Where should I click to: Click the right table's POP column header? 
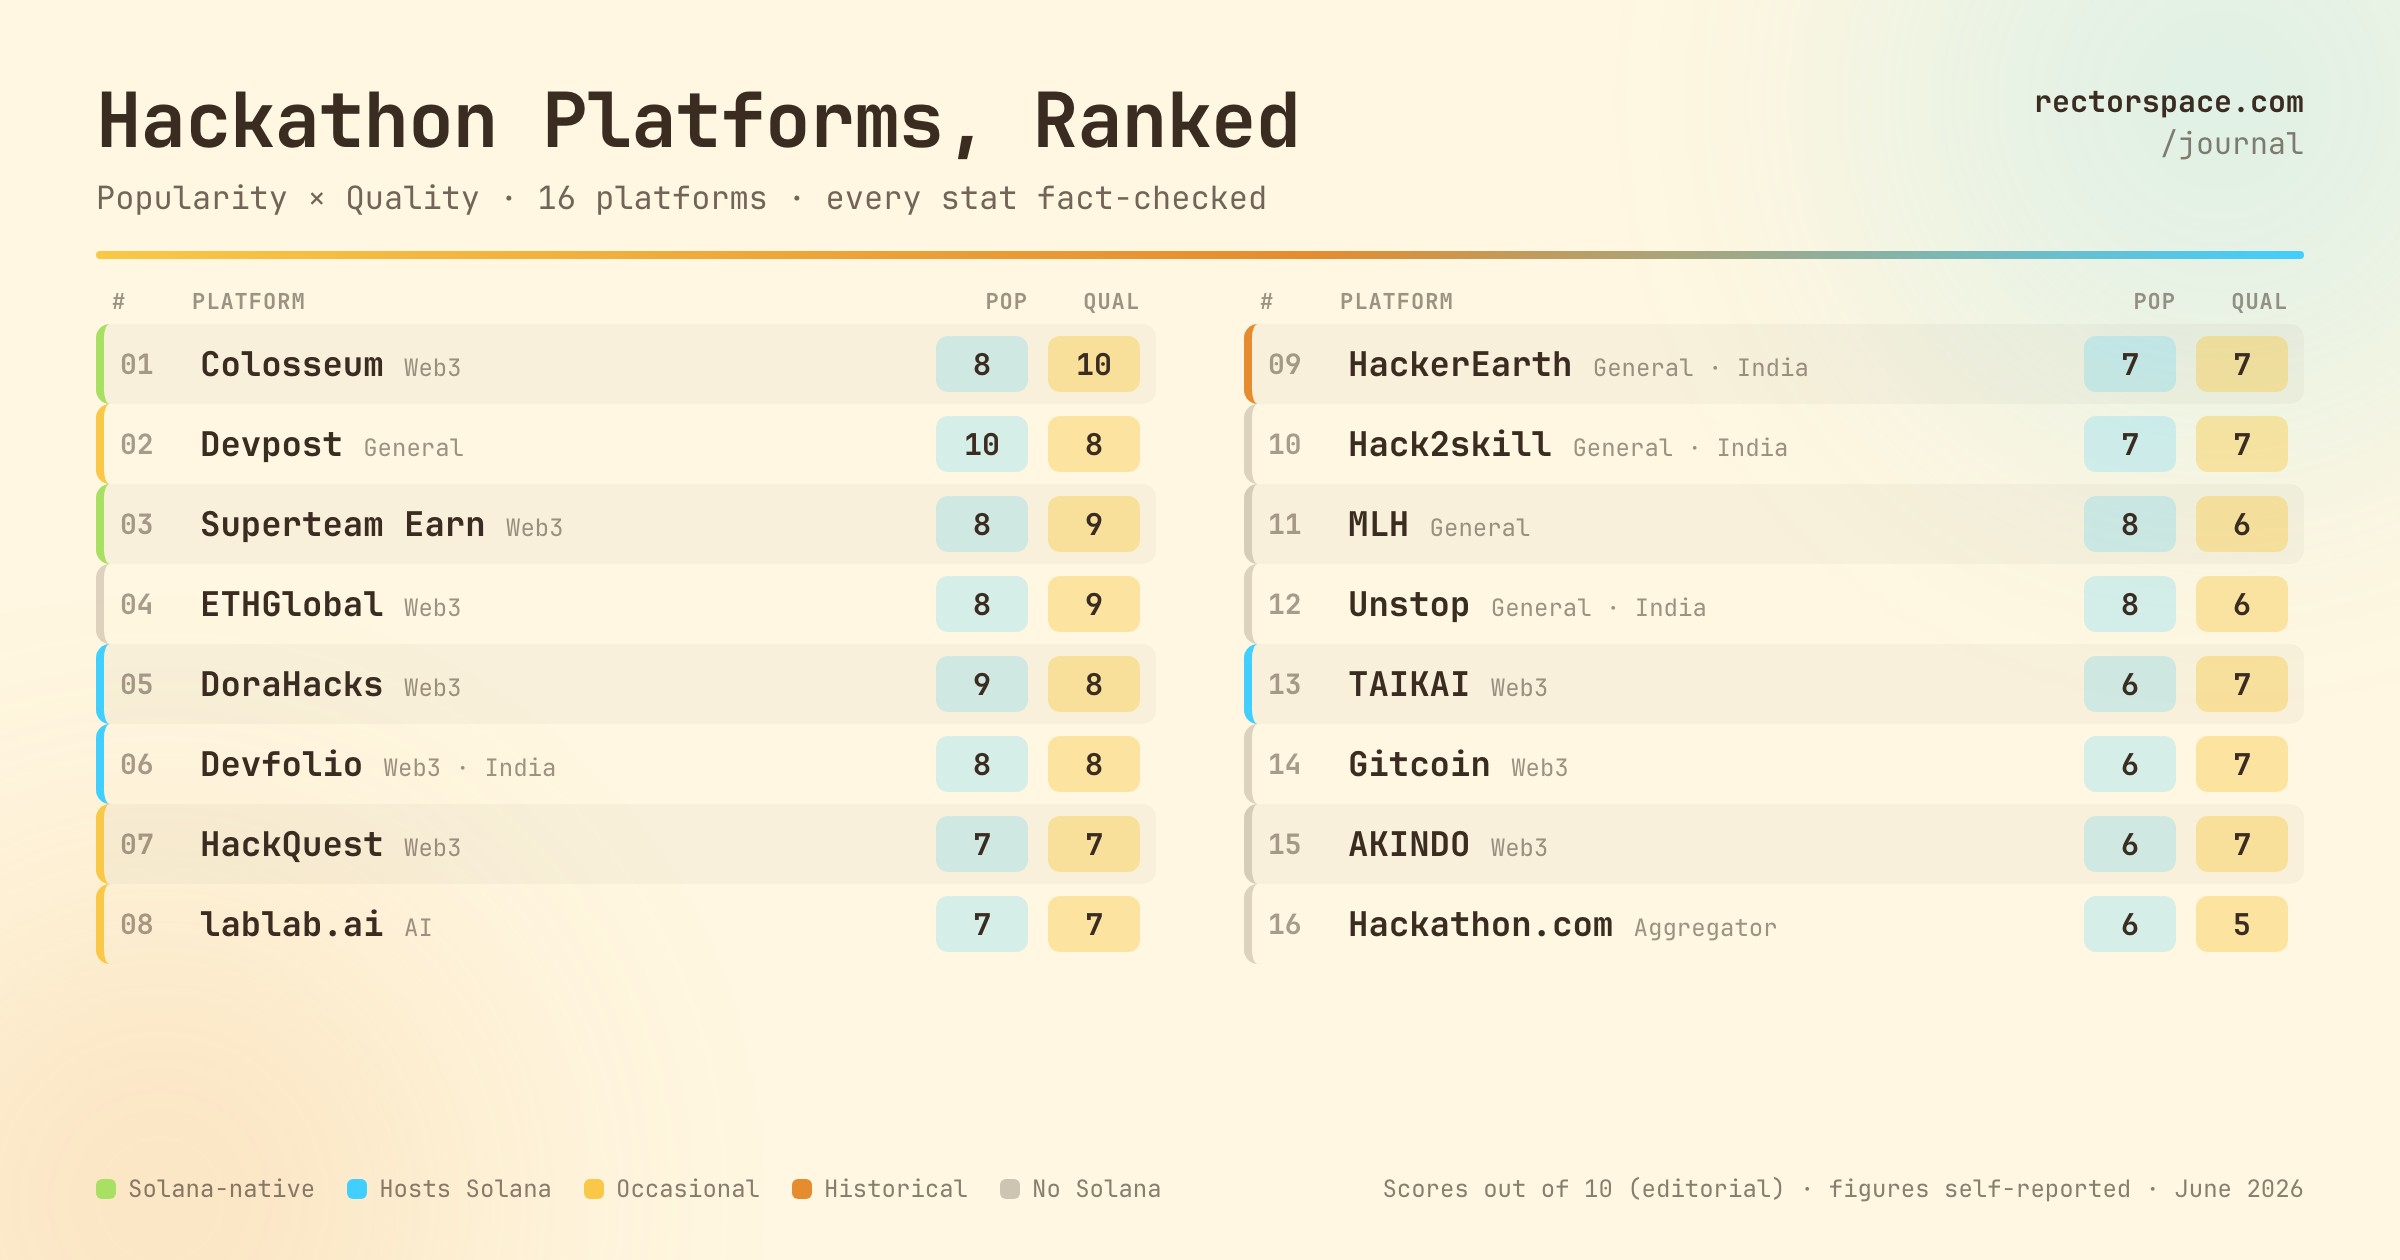[2154, 302]
